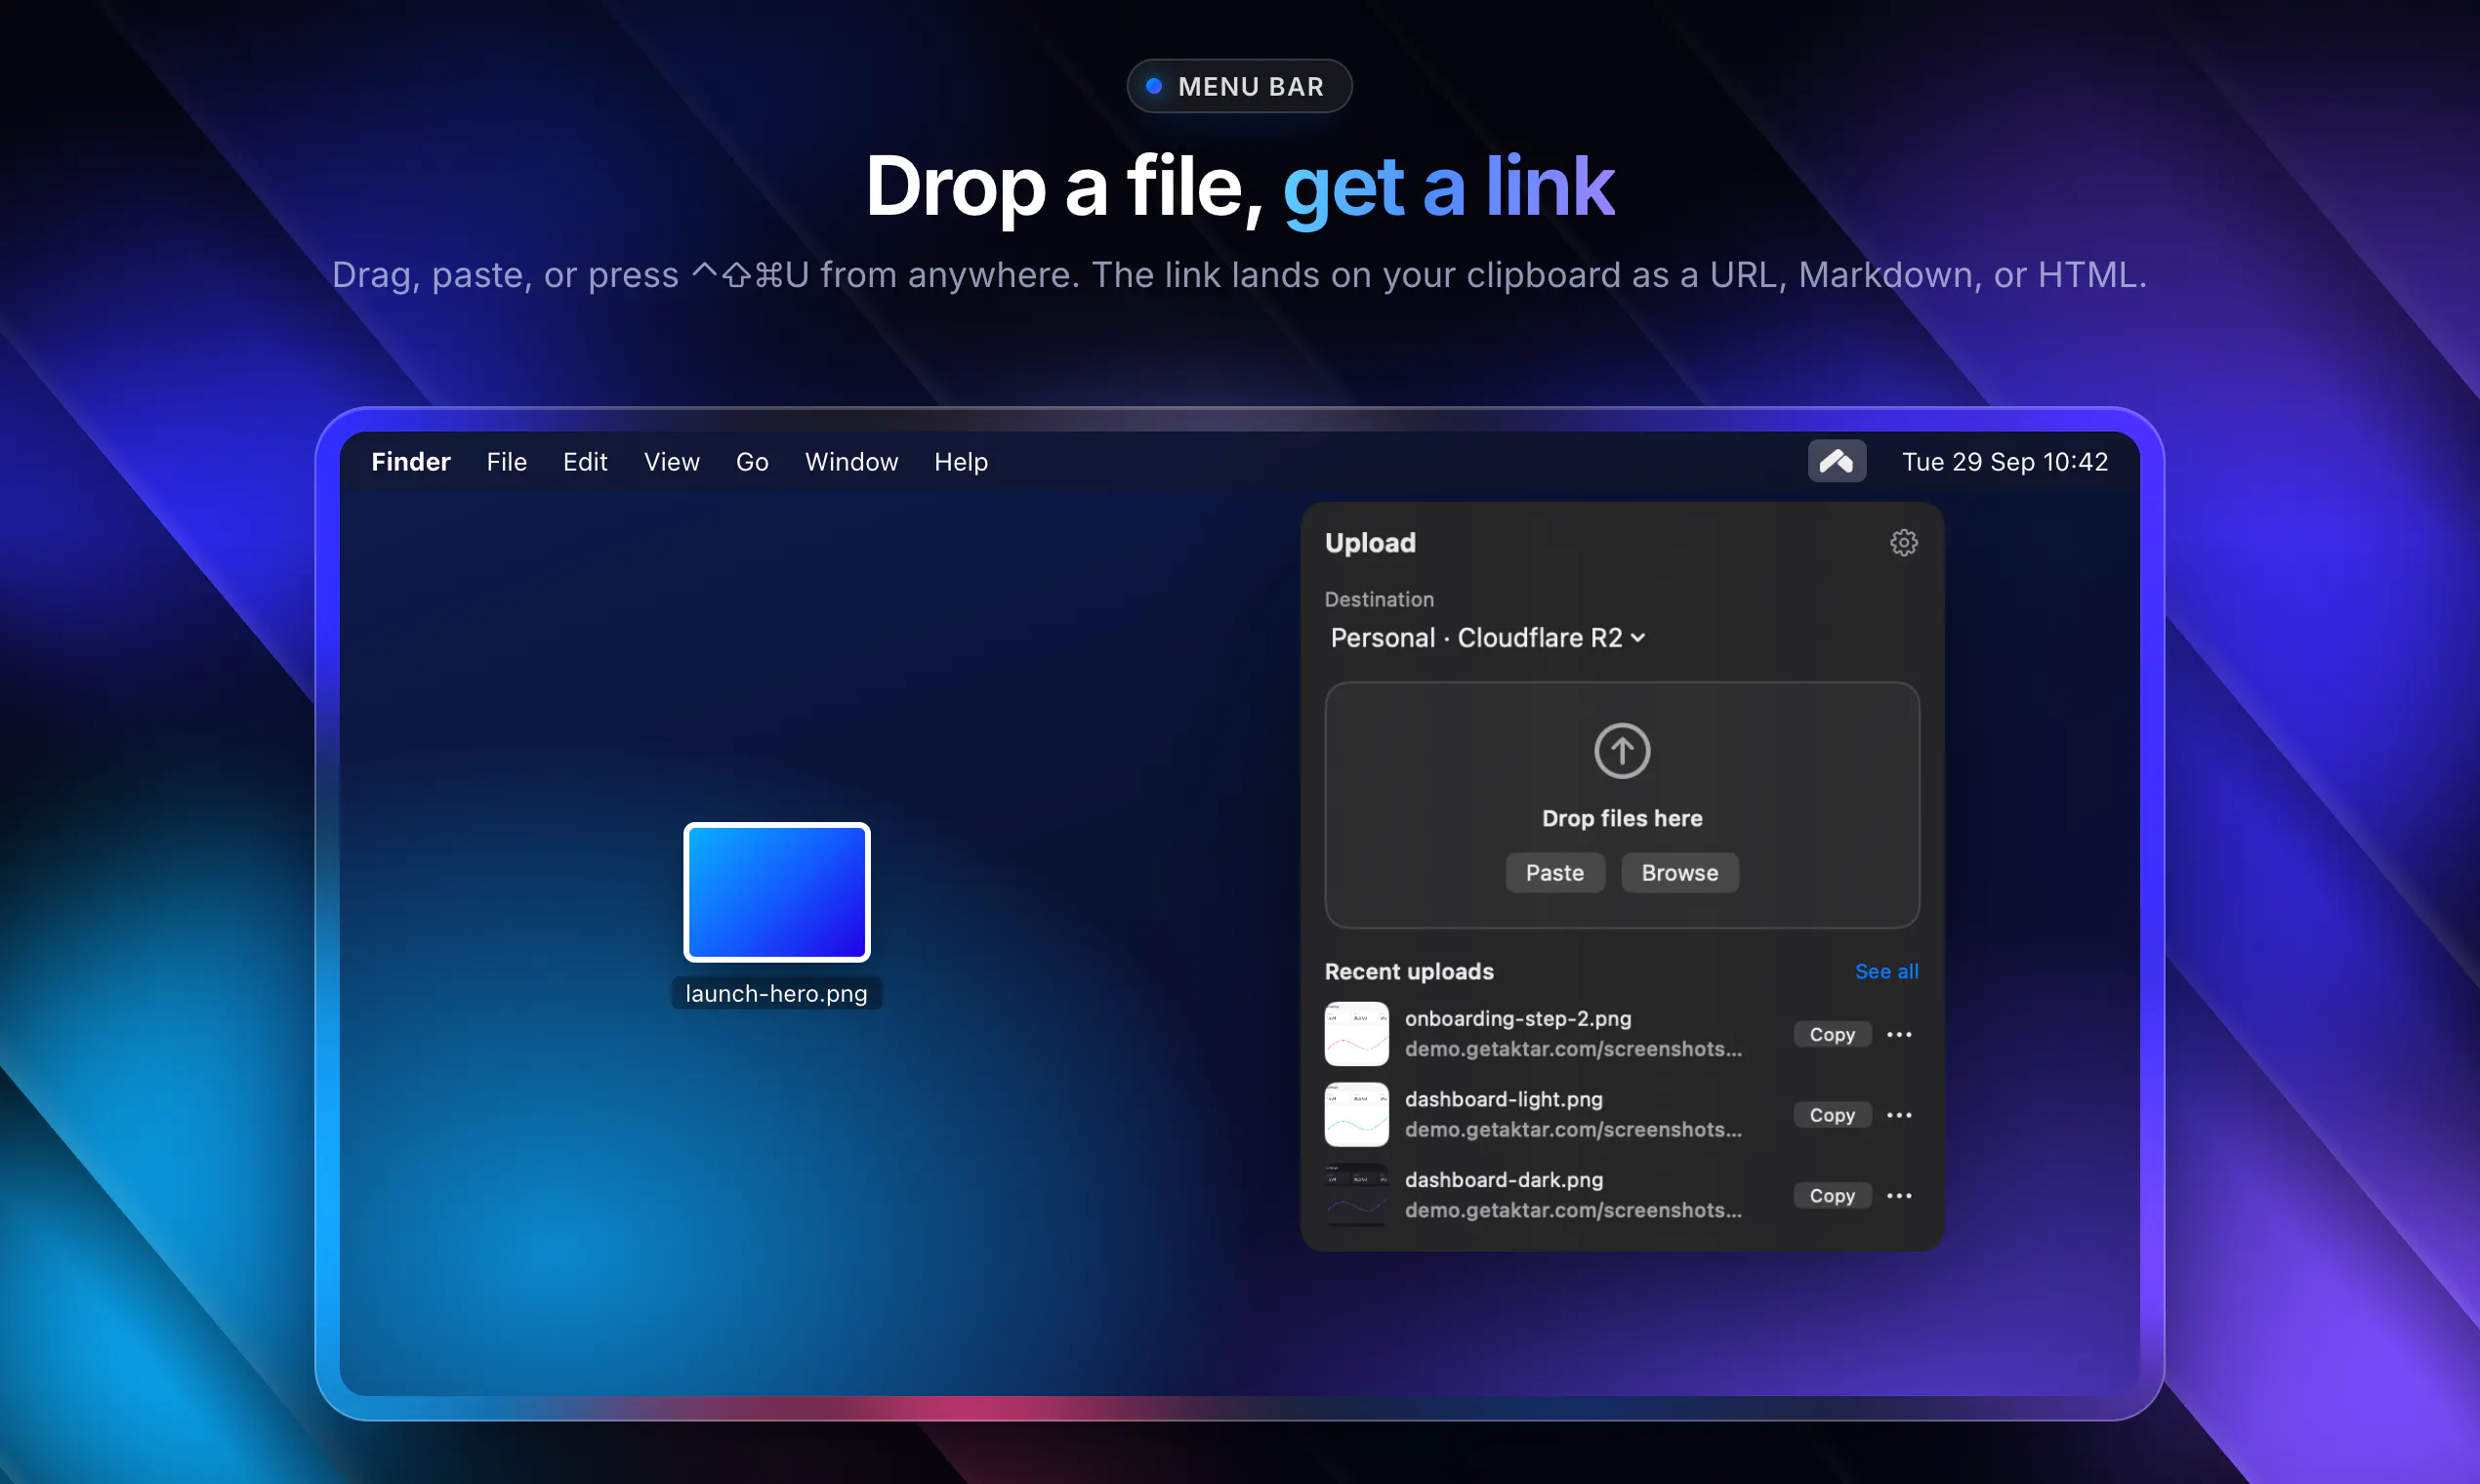Open the Help menu

tap(960, 461)
